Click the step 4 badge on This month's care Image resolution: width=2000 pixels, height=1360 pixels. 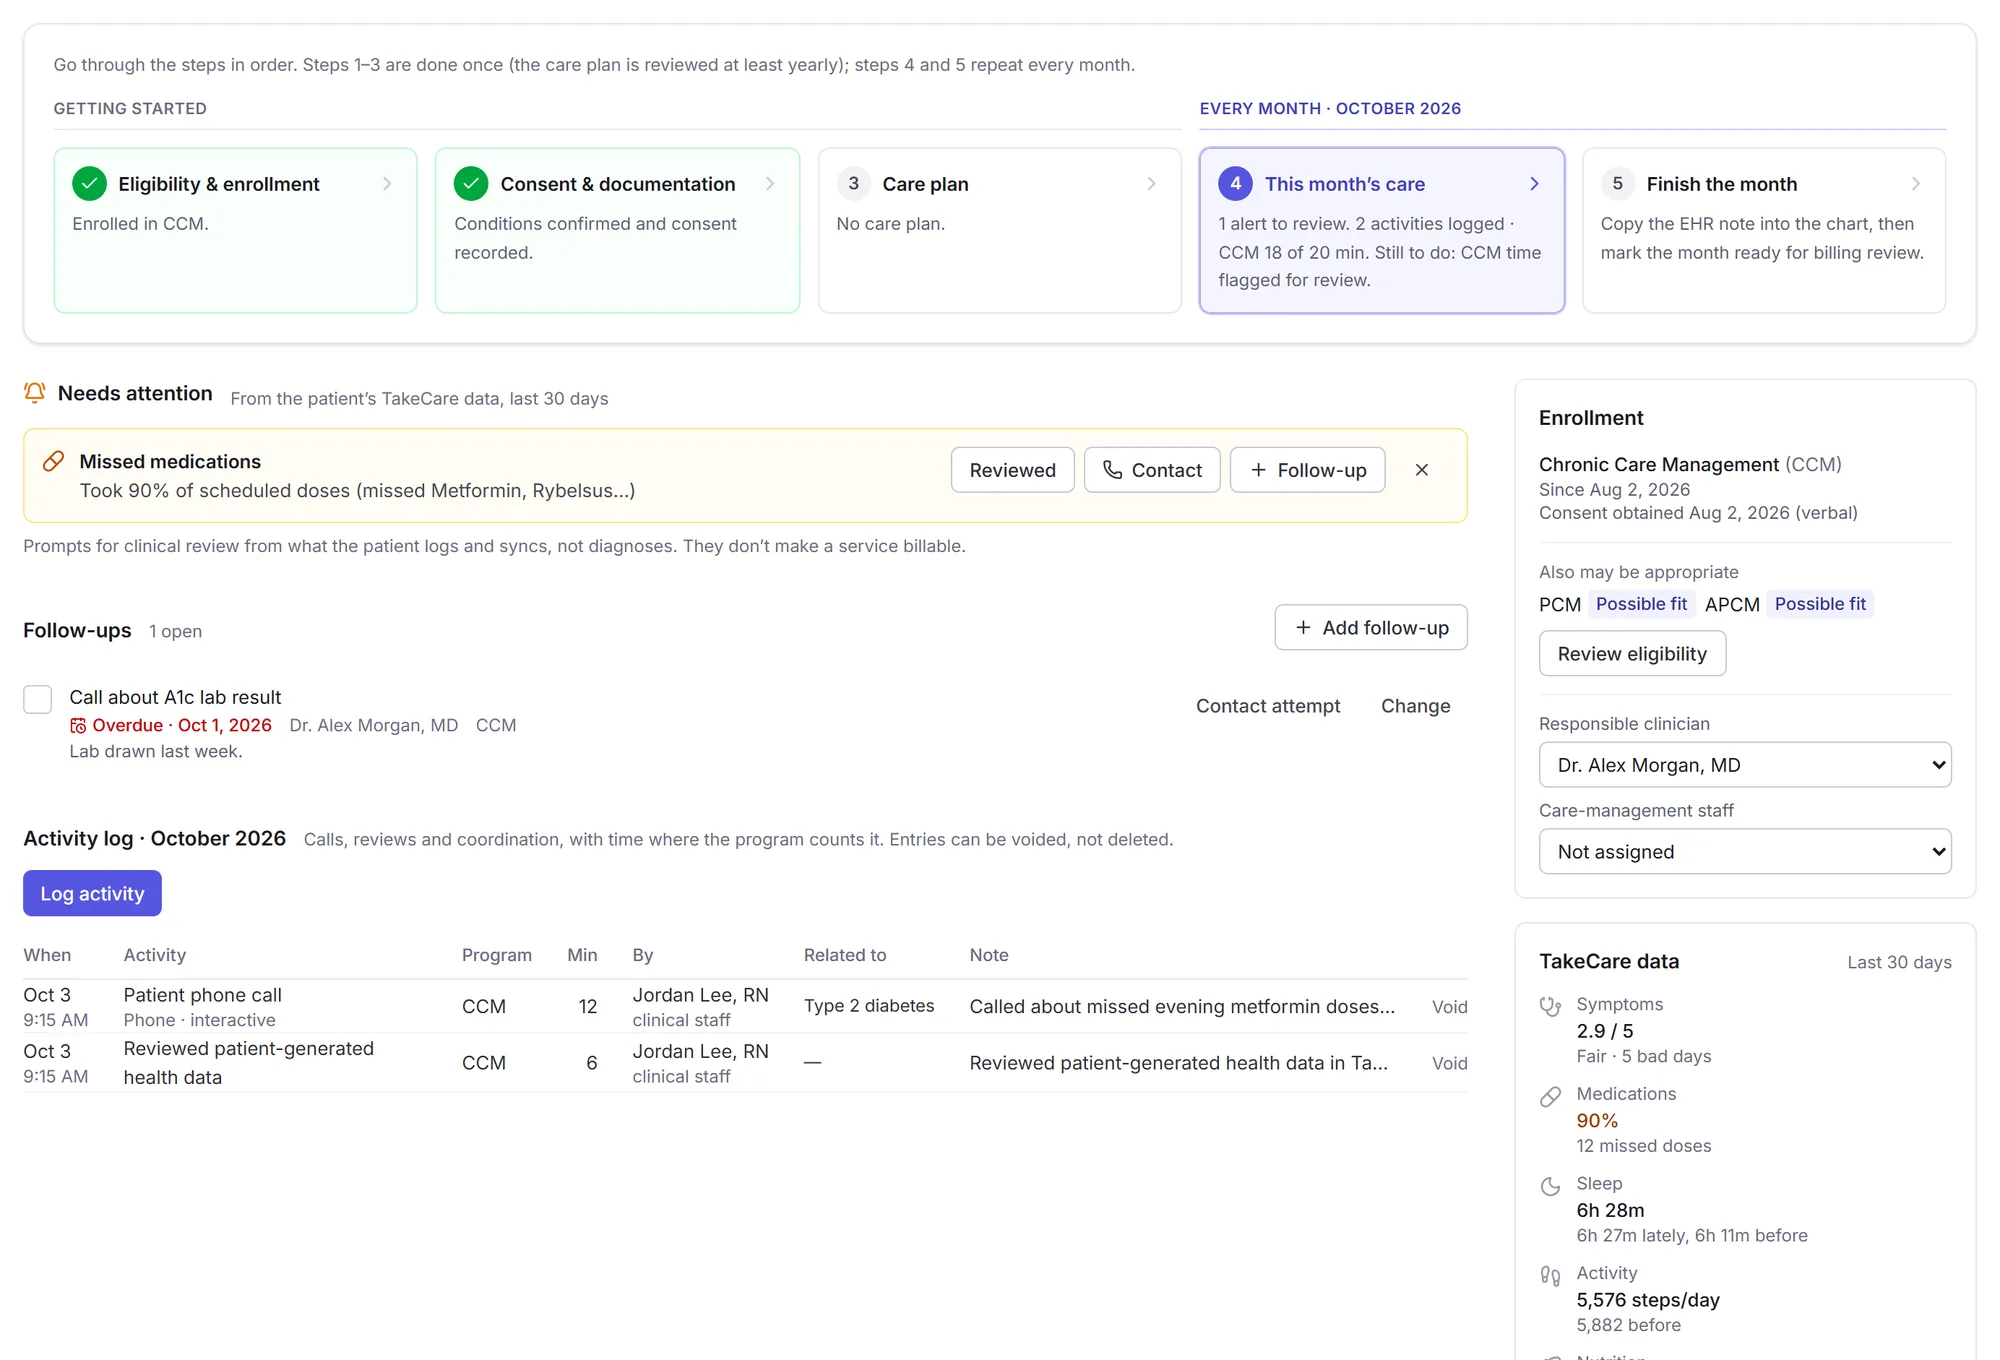(x=1235, y=184)
